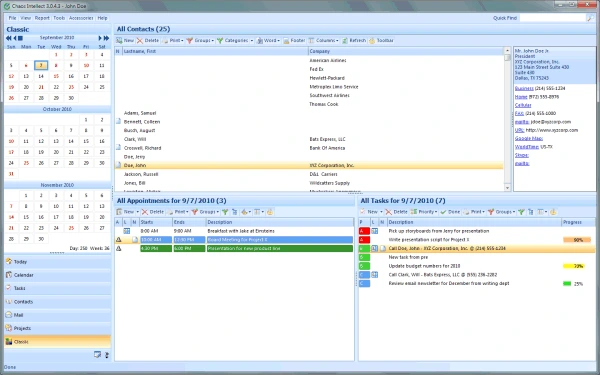
Task: Jump to the next year using the double arrow
Action: (x=106, y=38)
